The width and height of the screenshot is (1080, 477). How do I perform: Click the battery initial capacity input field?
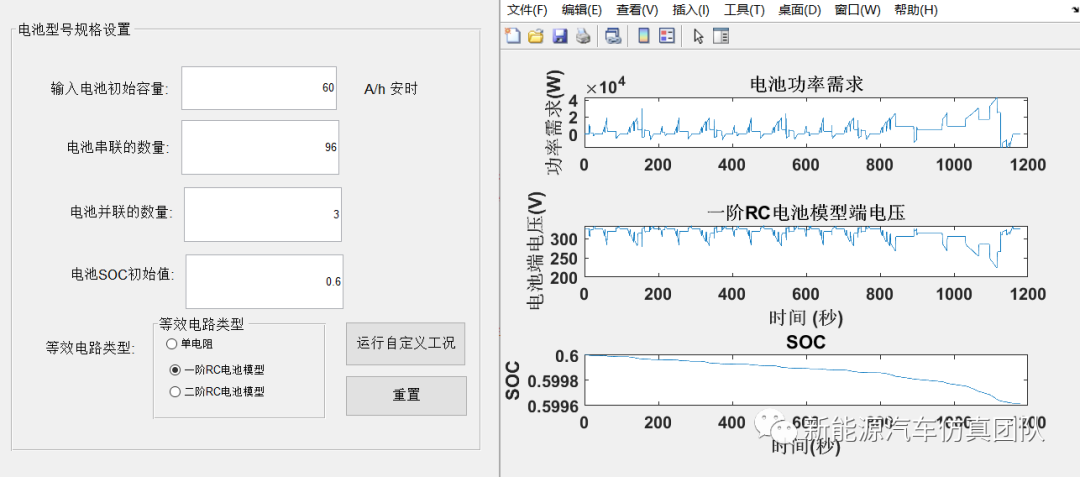tap(259, 88)
